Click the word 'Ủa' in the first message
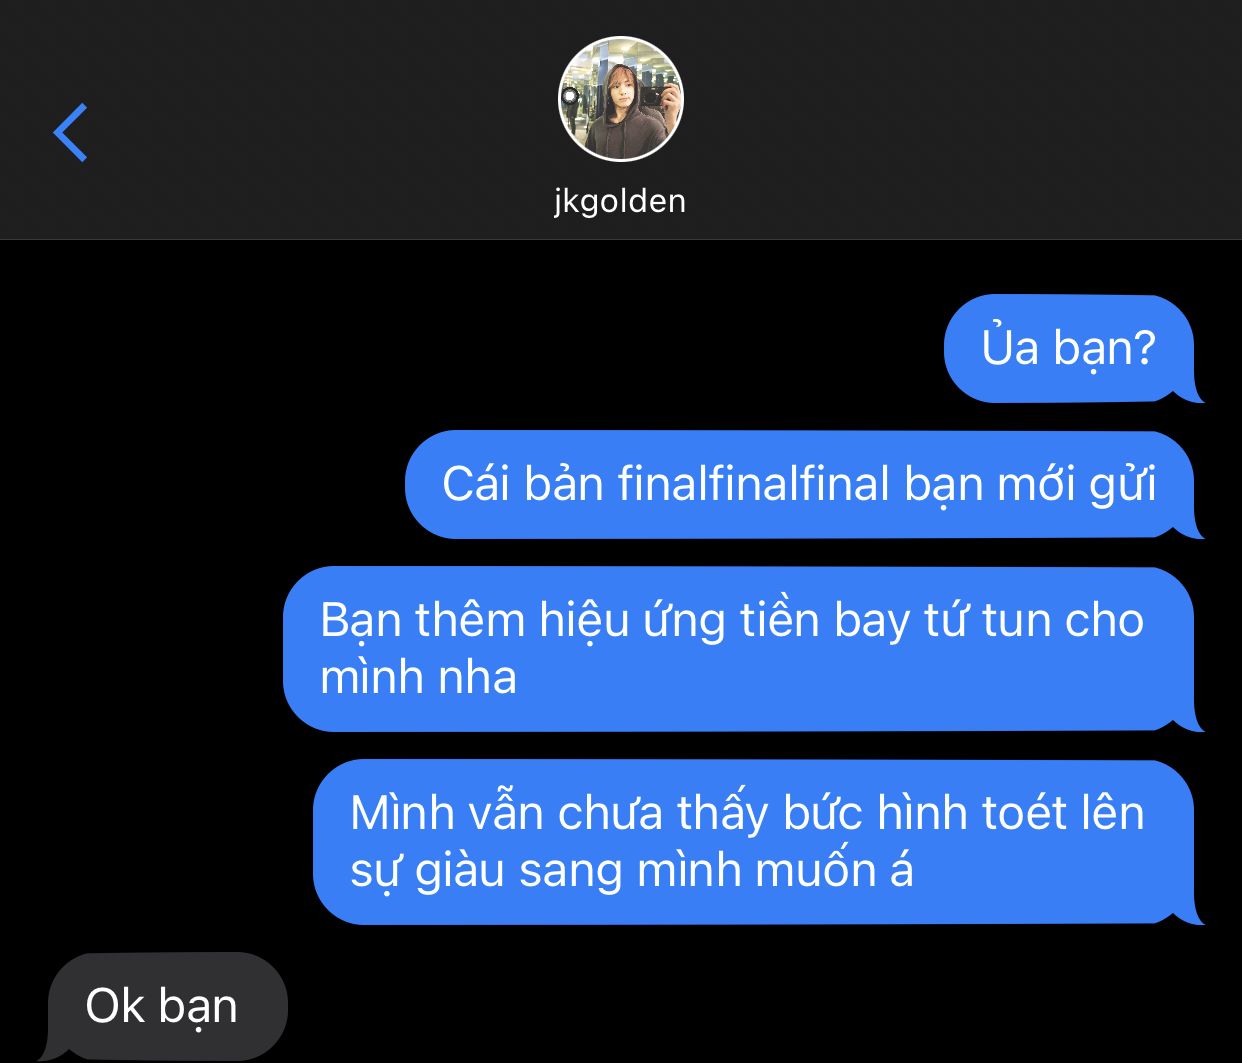Viewport: 1242px width, 1063px height. click(x=1010, y=347)
